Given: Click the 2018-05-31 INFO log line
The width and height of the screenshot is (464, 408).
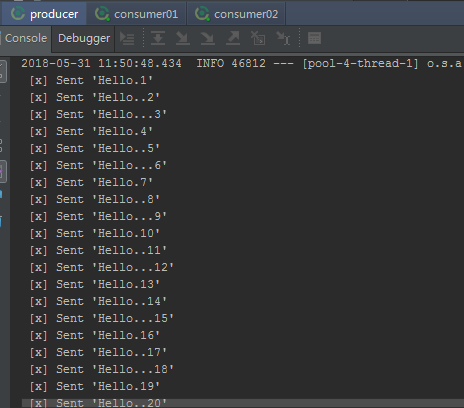Looking at the screenshot, I should click(242, 63).
